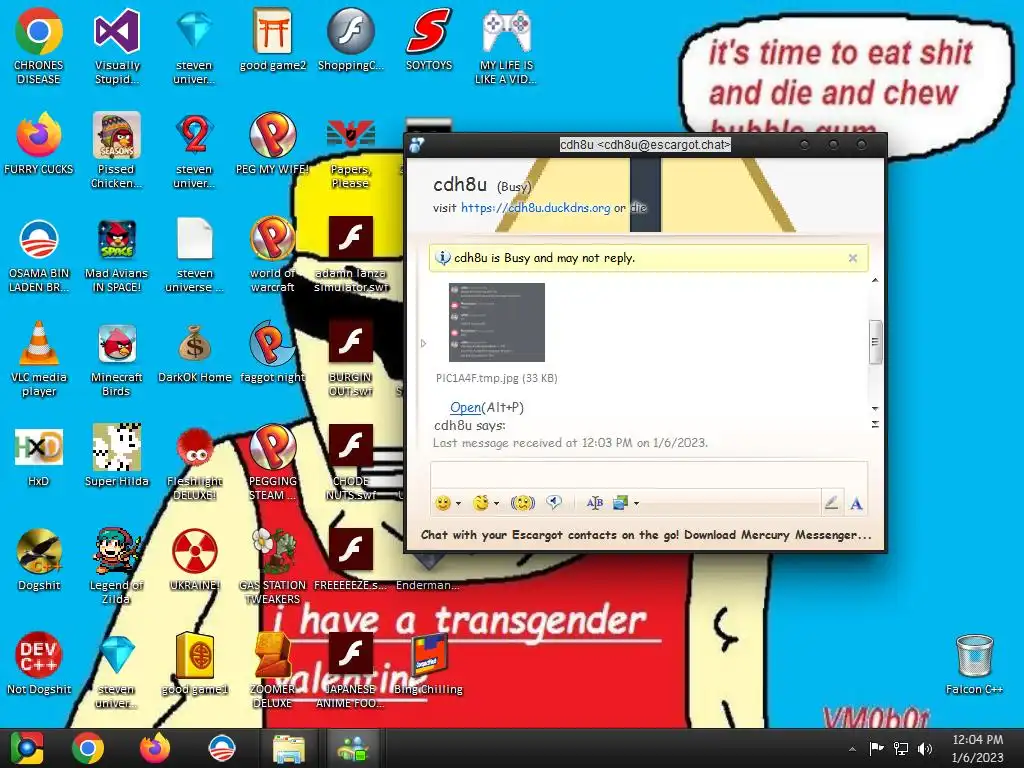Switch to text mode with the A icon
This screenshot has width=1024, height=768.
(x=856, y=504)
